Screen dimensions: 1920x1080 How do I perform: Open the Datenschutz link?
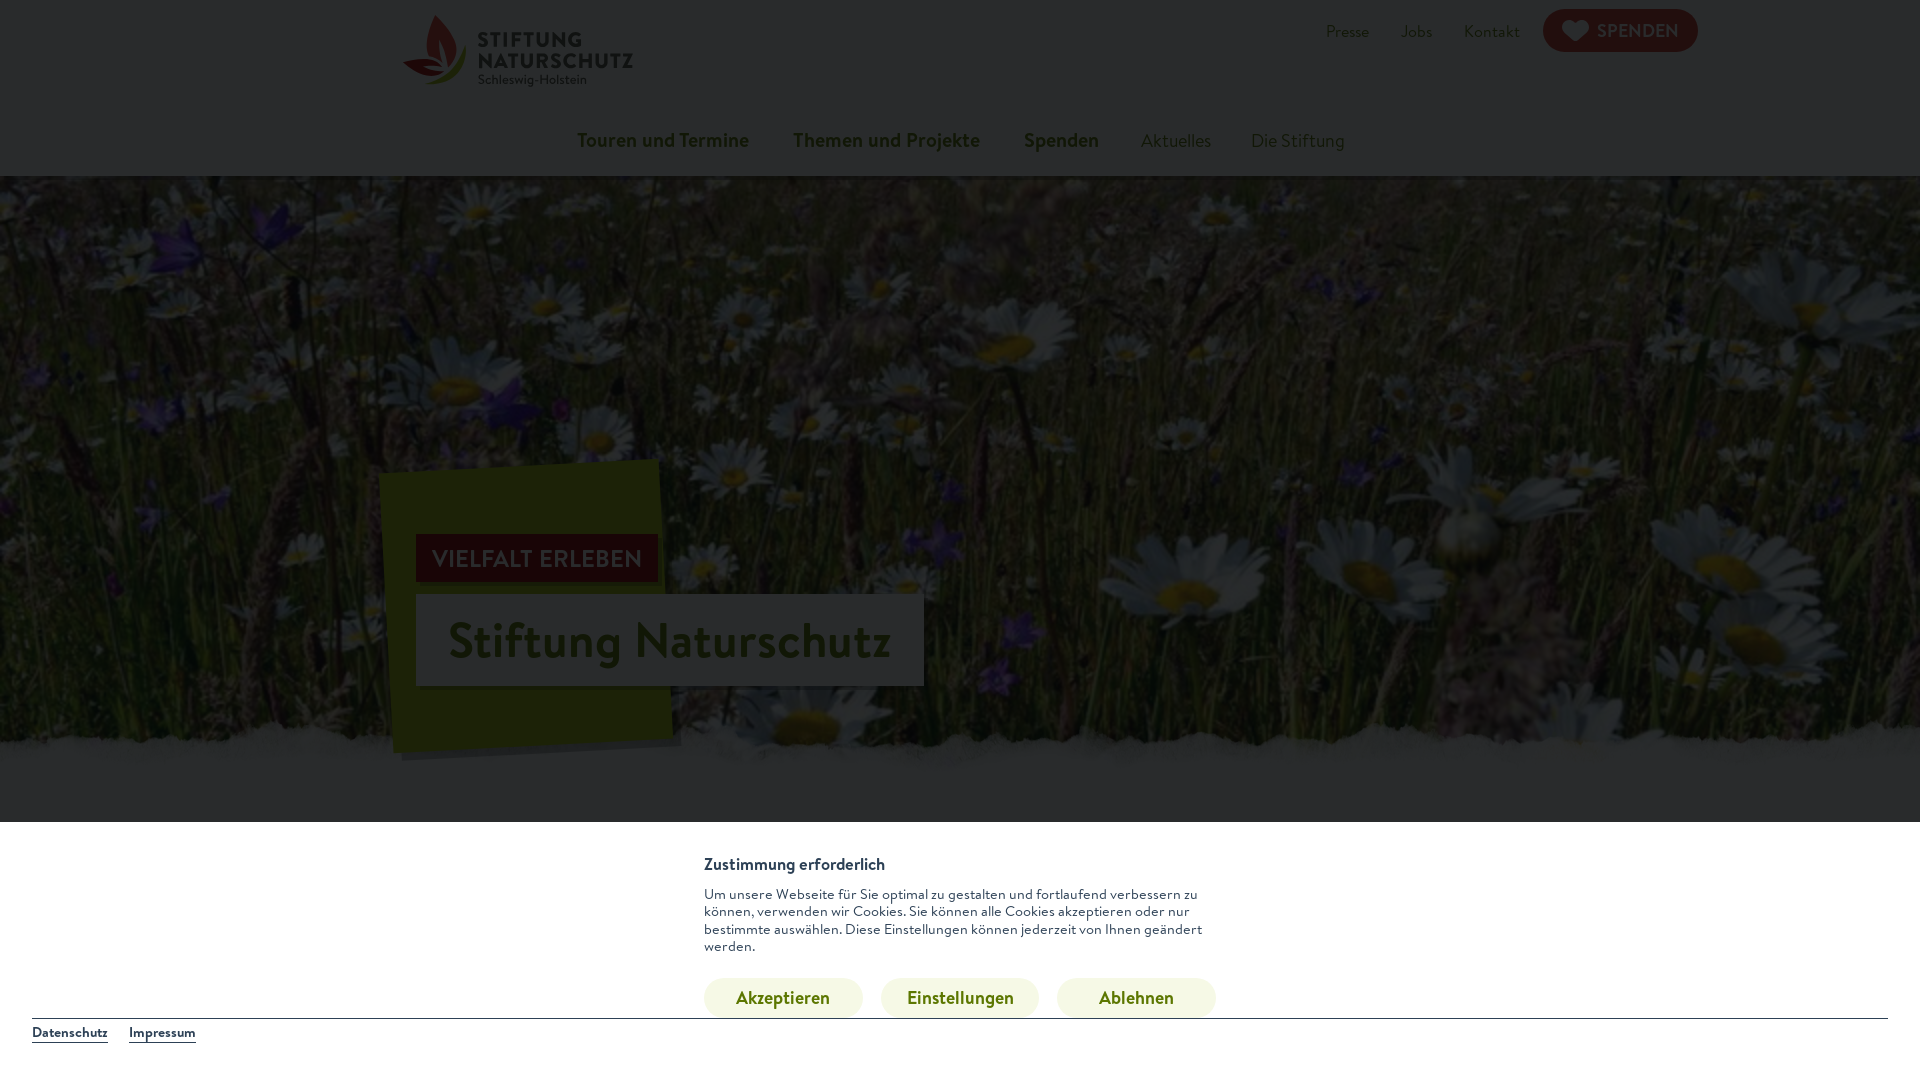coord(70,1033)
